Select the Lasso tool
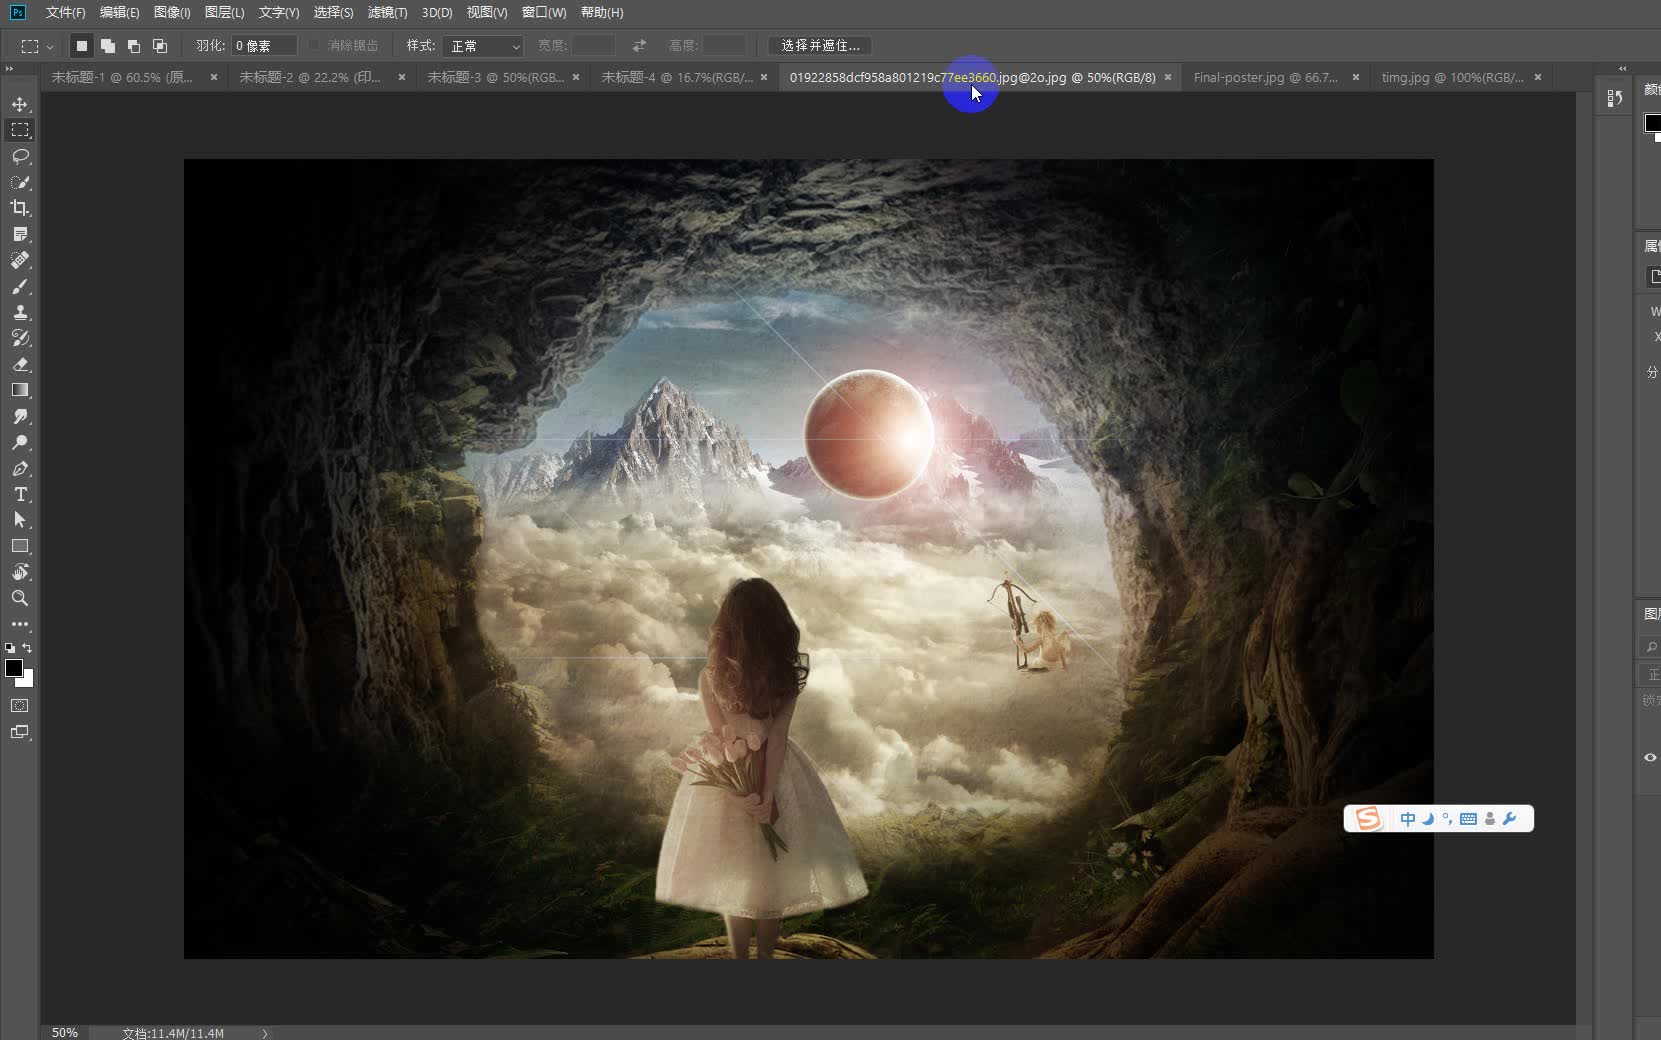 click(20, 156)
